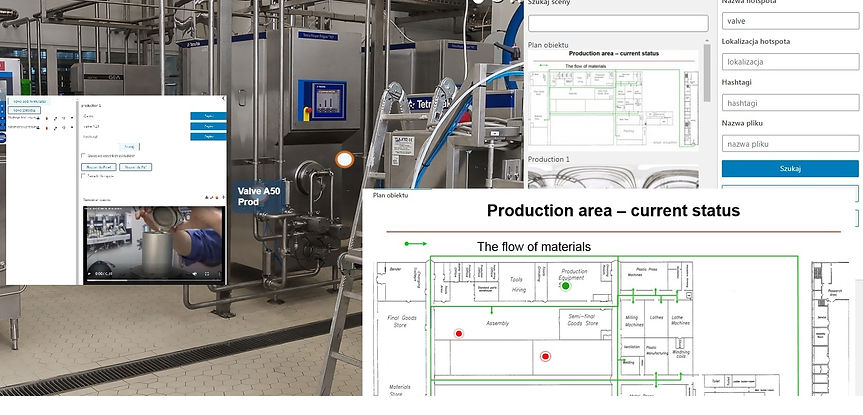Click the 'Tools Hiring' room label

516,285
